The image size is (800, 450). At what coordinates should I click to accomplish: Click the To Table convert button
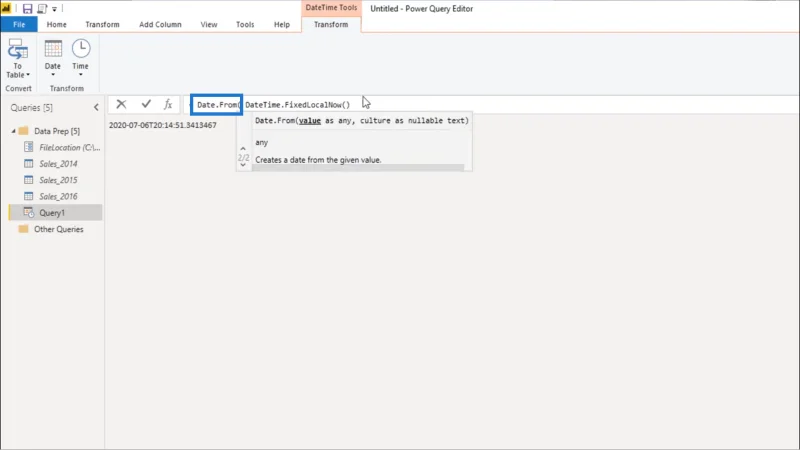coord(18,59)
